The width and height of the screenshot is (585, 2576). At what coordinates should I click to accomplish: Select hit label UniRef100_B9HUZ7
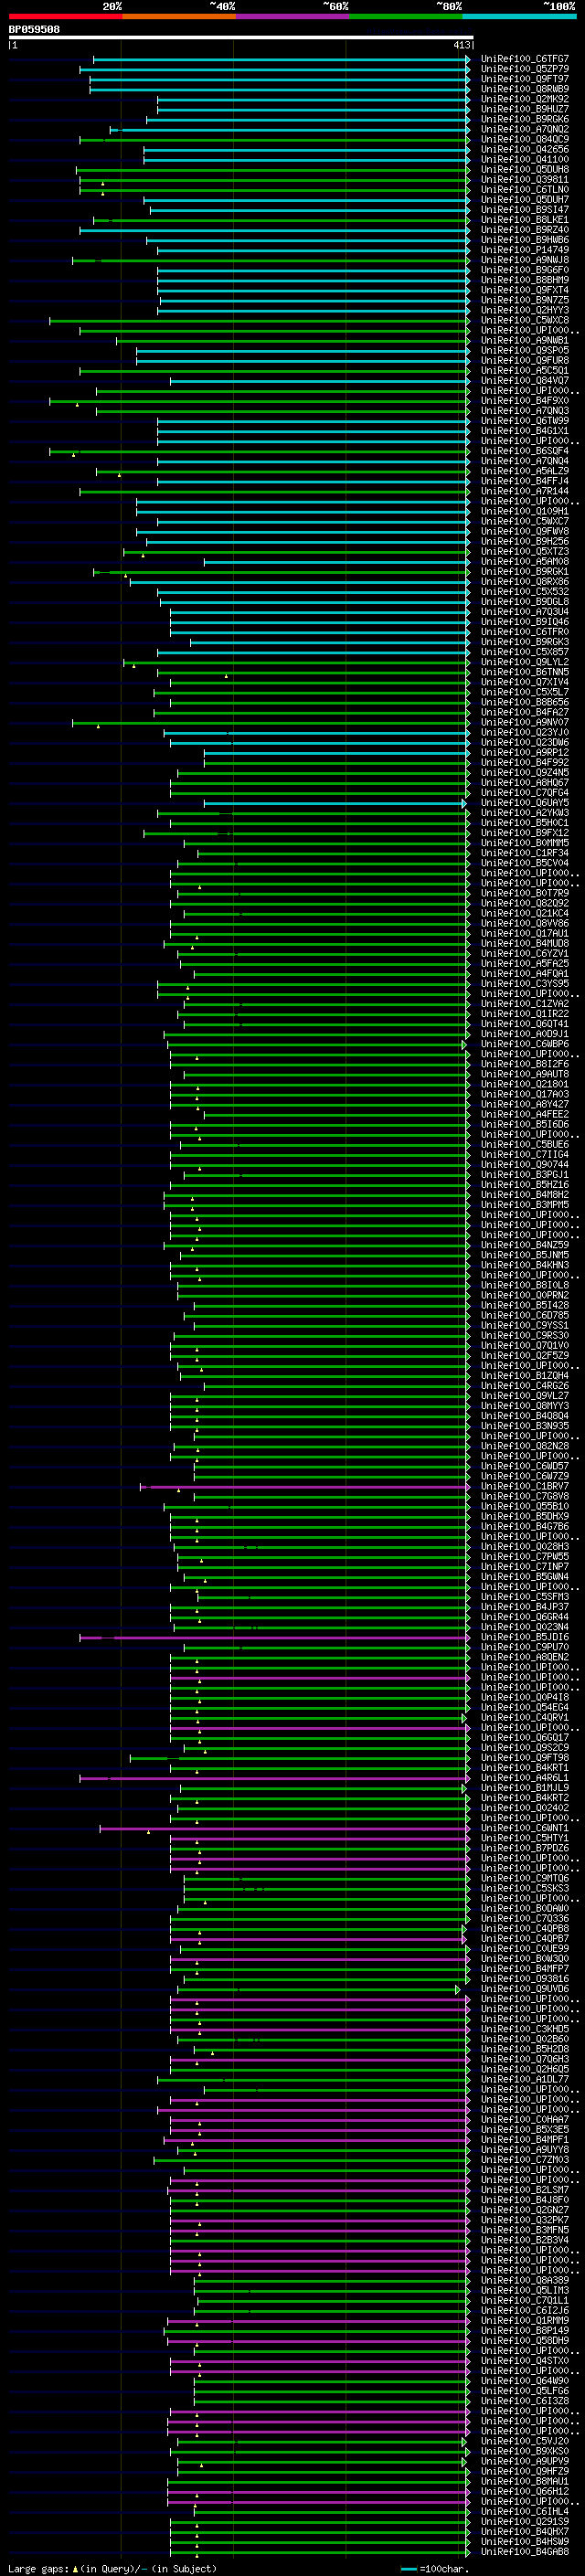pos(524,109)
